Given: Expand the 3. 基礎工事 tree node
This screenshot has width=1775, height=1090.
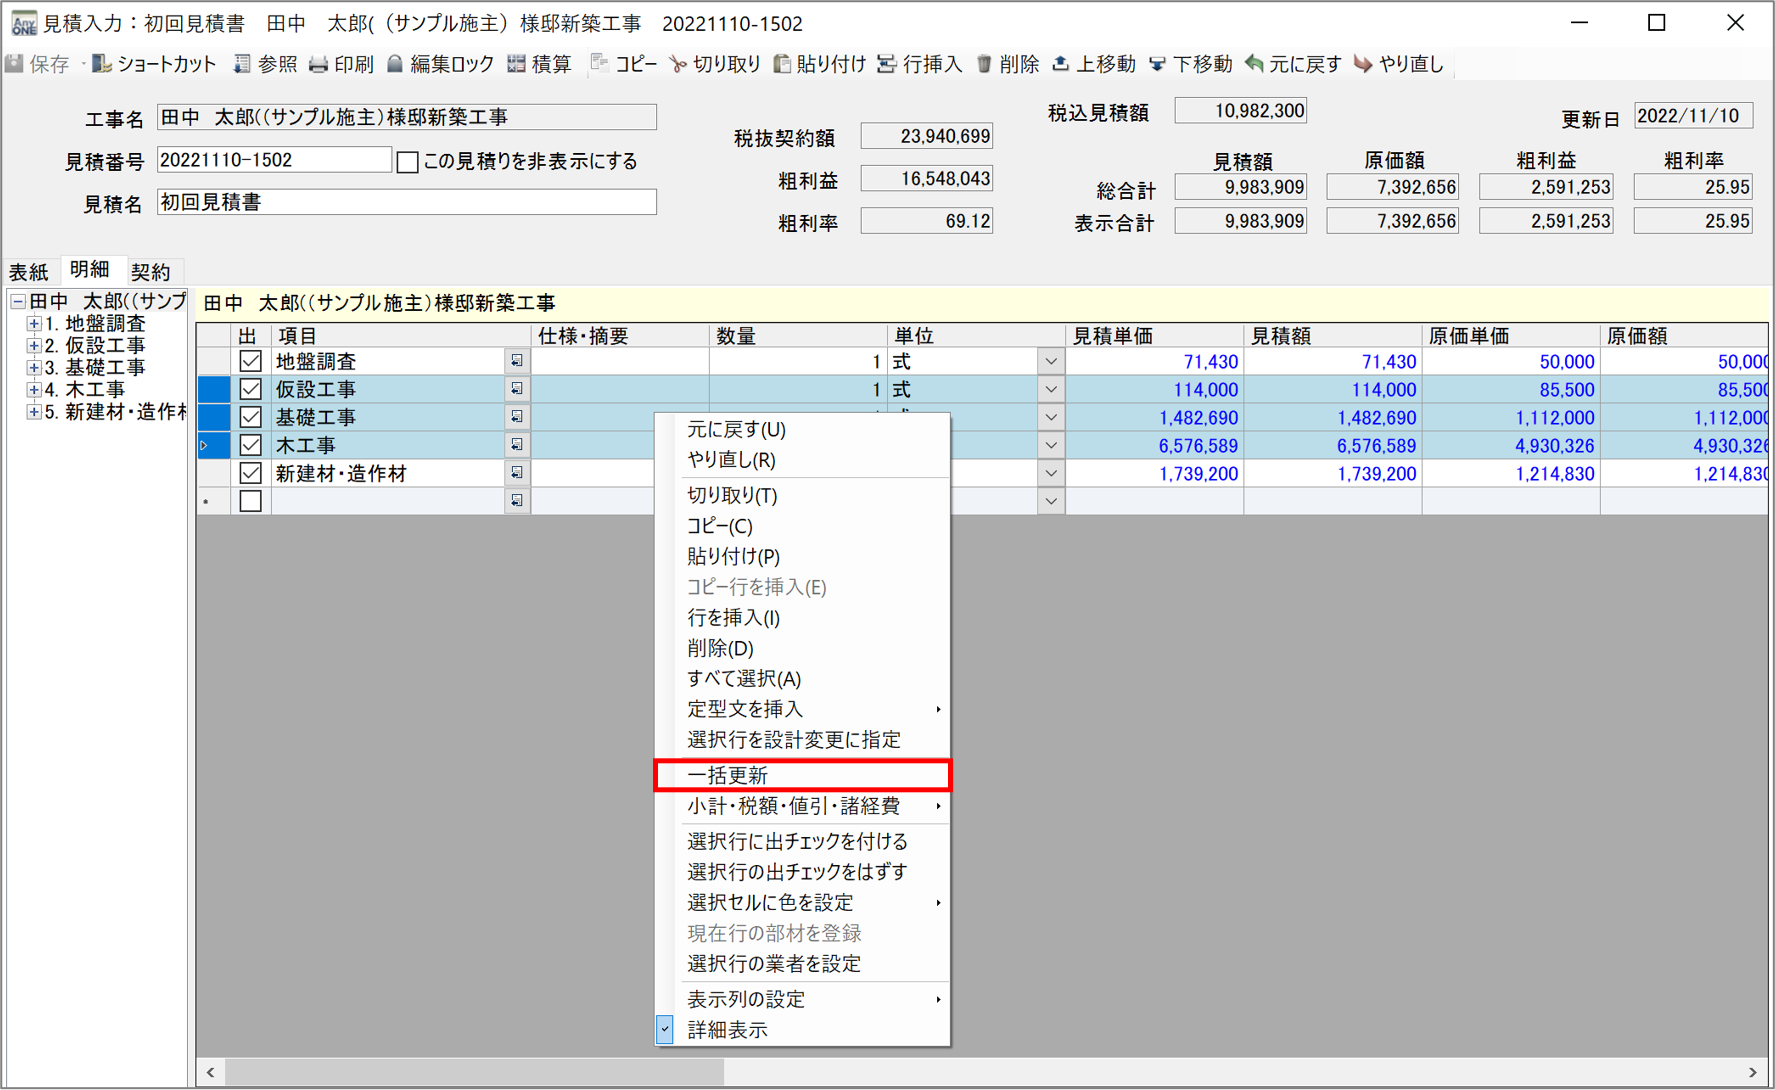Looking at the screenshot, I should coord(33,367).
